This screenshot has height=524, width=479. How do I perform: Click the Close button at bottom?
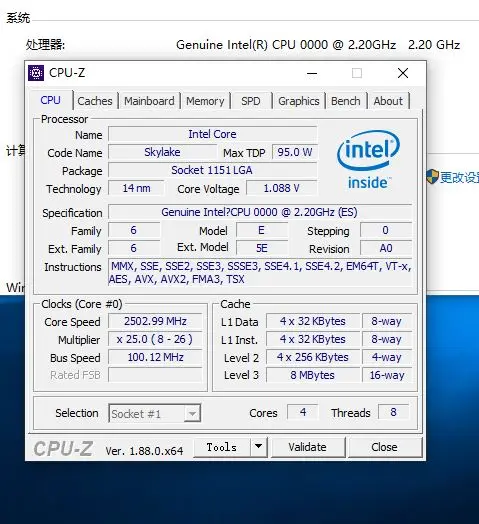pos(384,447)
